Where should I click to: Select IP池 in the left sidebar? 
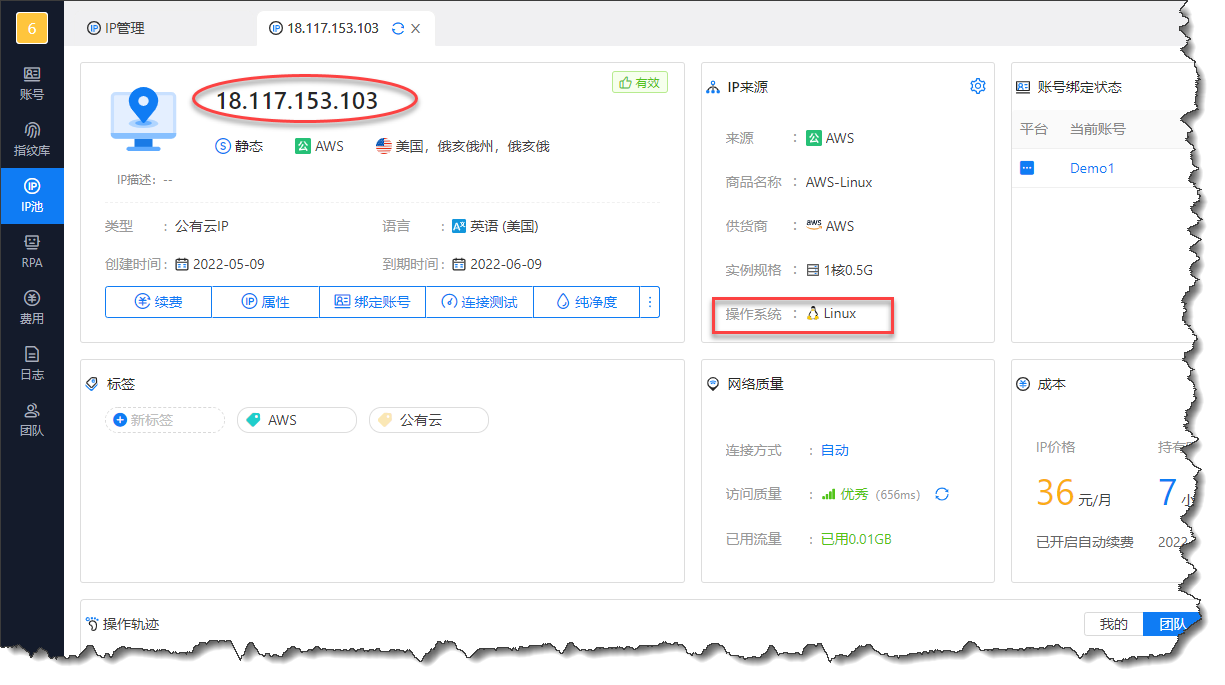pos(32,195)
